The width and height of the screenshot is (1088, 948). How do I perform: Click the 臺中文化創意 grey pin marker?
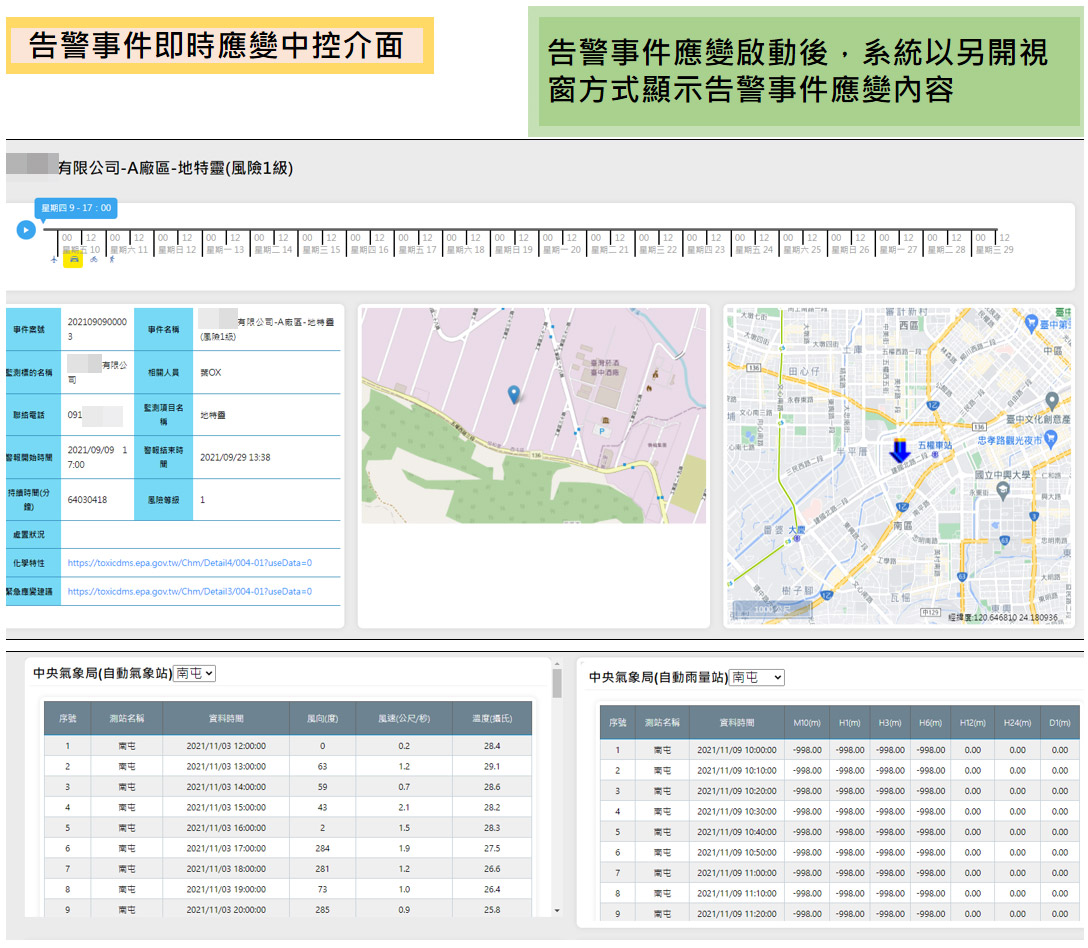point(1052,401)
